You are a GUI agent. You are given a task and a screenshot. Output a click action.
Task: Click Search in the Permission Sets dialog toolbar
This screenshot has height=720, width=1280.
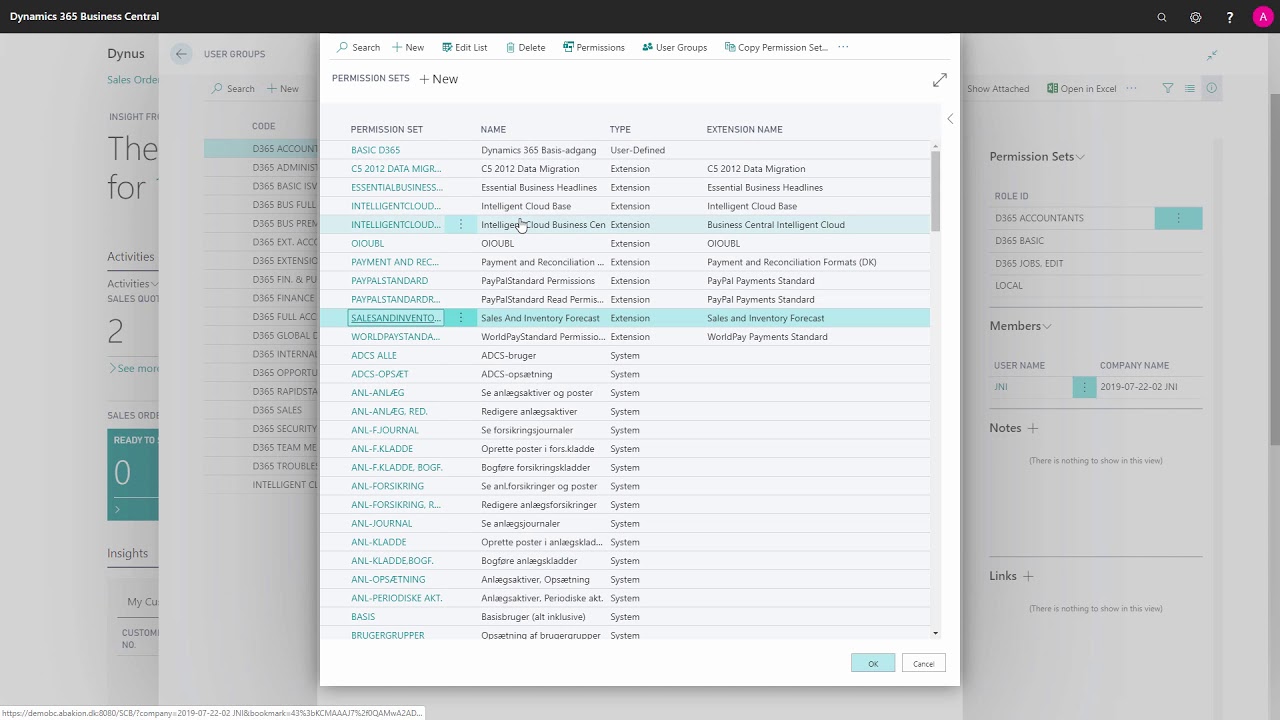coord(359,47)
